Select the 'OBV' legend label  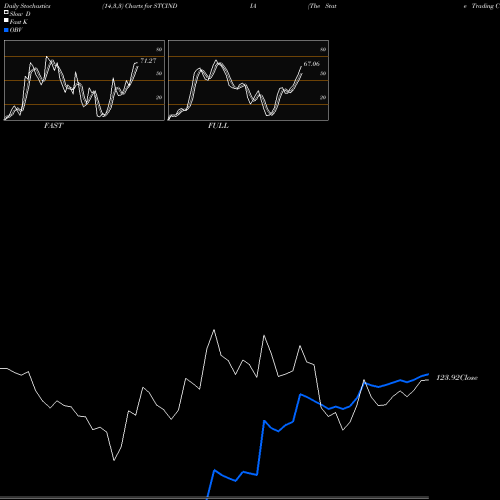tap(16, 30)
